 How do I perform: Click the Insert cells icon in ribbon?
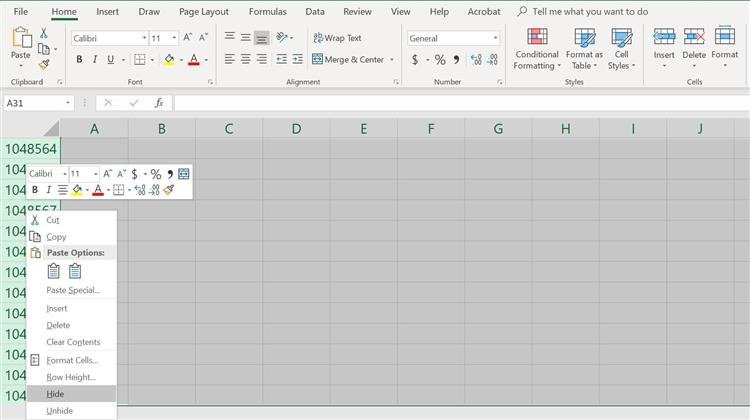[664, 37]
